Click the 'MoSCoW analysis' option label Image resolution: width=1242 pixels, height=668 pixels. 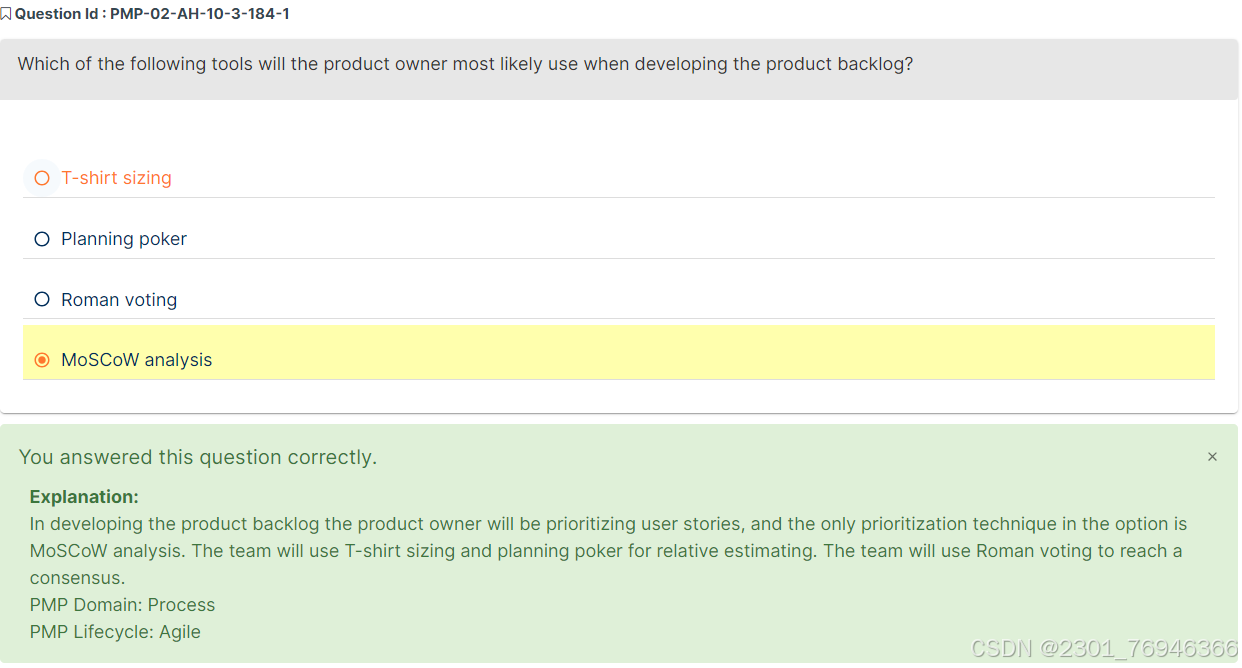click(137, 360)
